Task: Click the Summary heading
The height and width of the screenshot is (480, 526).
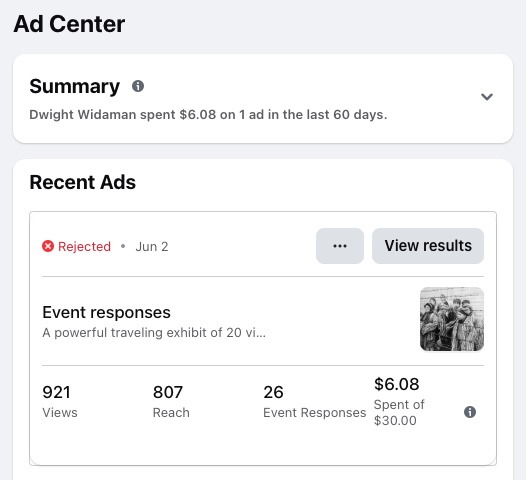Action: 74,86
